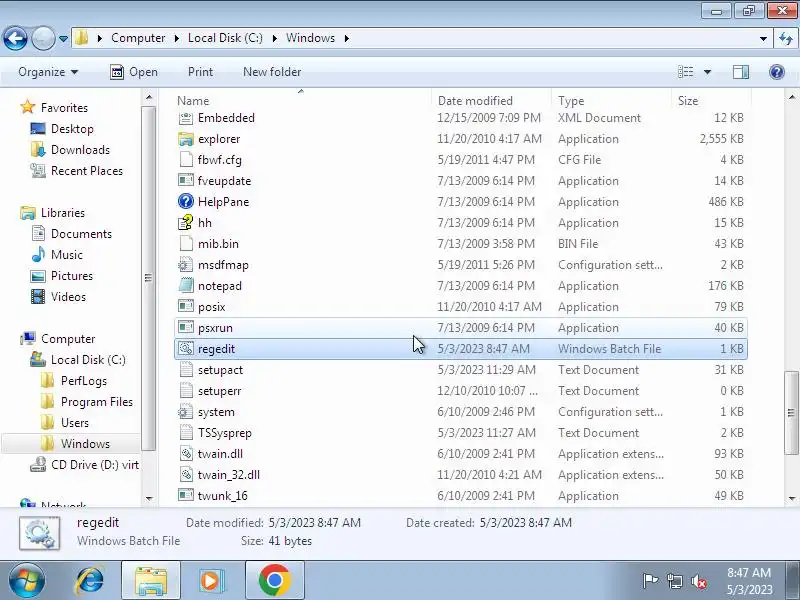Select the system configuration file icon
800x600 pixels.
pyautogui.click(x=186, y=412)
